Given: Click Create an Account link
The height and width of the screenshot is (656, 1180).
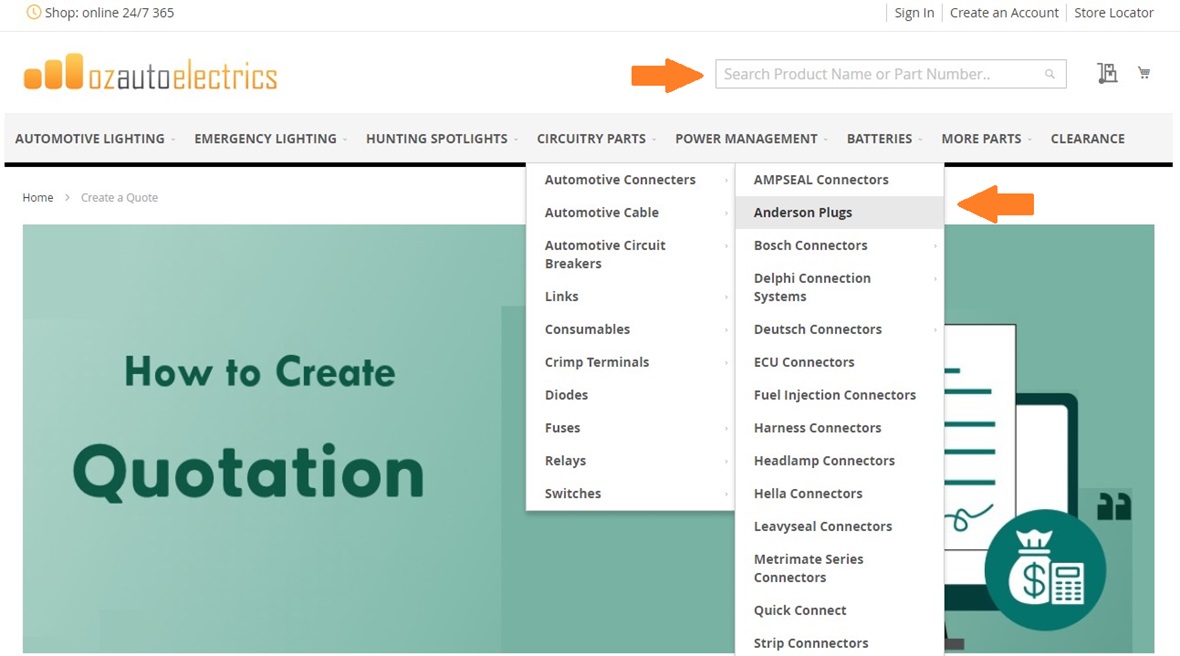Looking at the screenshot, I should (1004, 13).
